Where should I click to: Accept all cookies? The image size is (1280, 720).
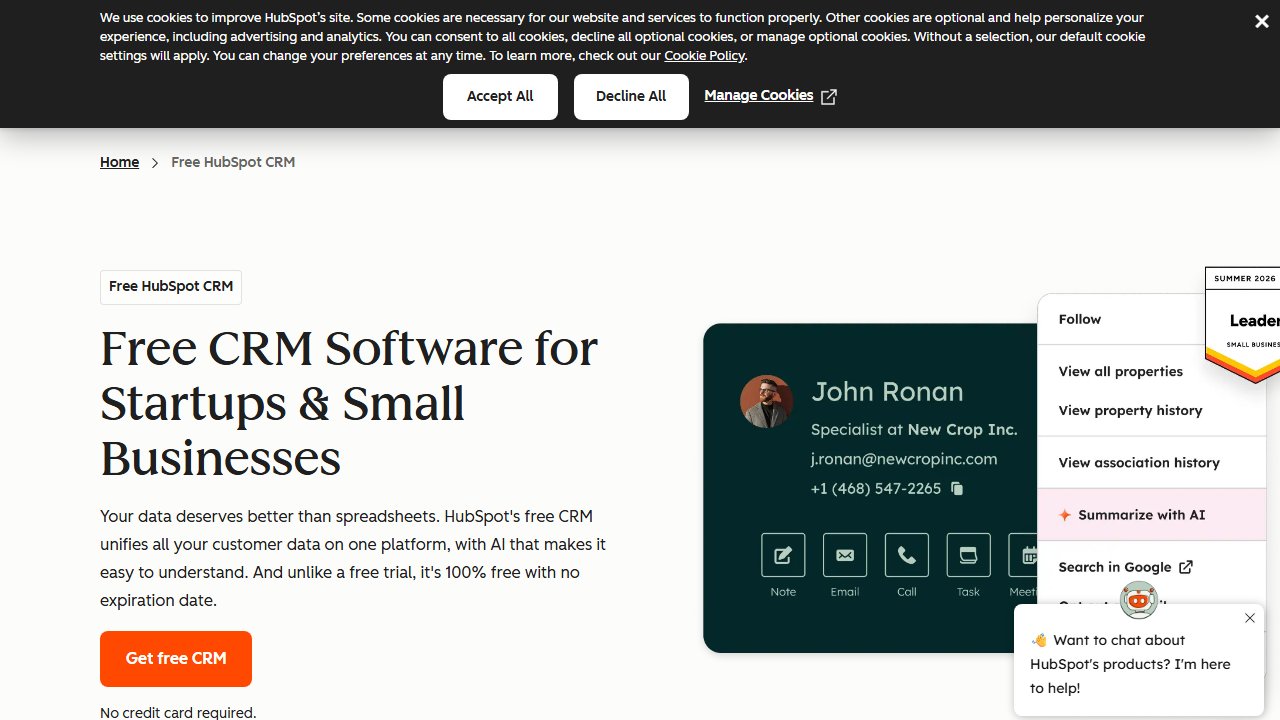[x=500, y=97]
